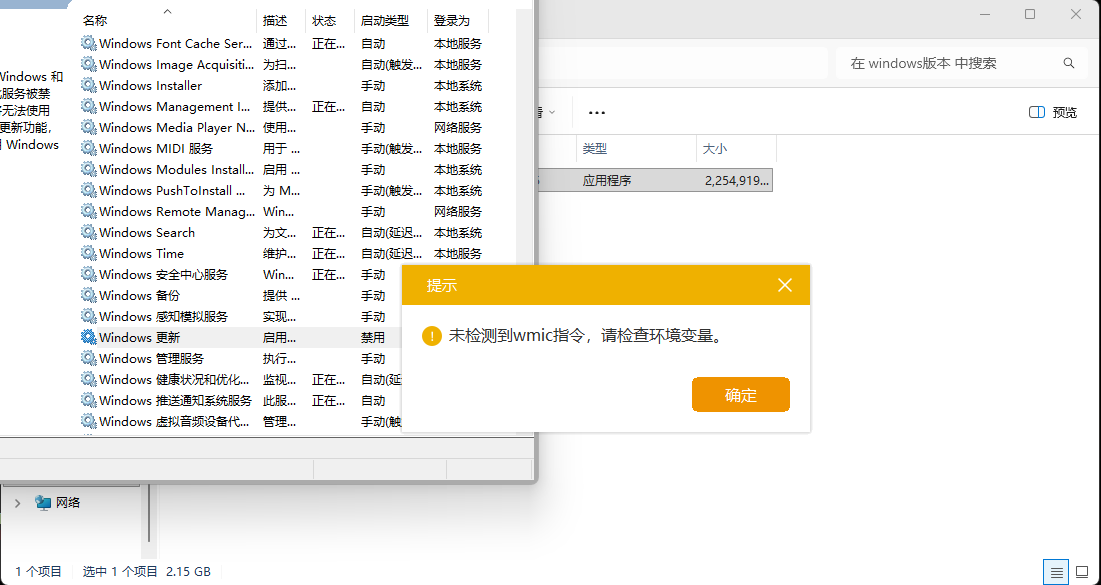This screenshot has width=1101, height=585.
Task: Close the 提示 dialog with the X
Action: click(x=785, y=285)
